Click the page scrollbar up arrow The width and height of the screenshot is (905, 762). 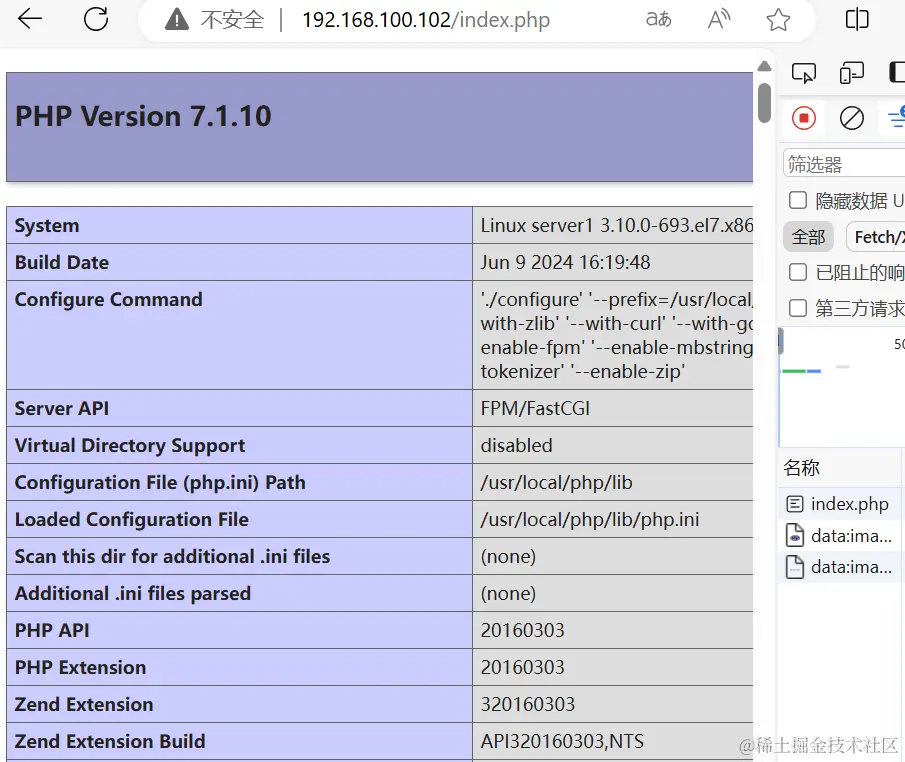point(764,66)
